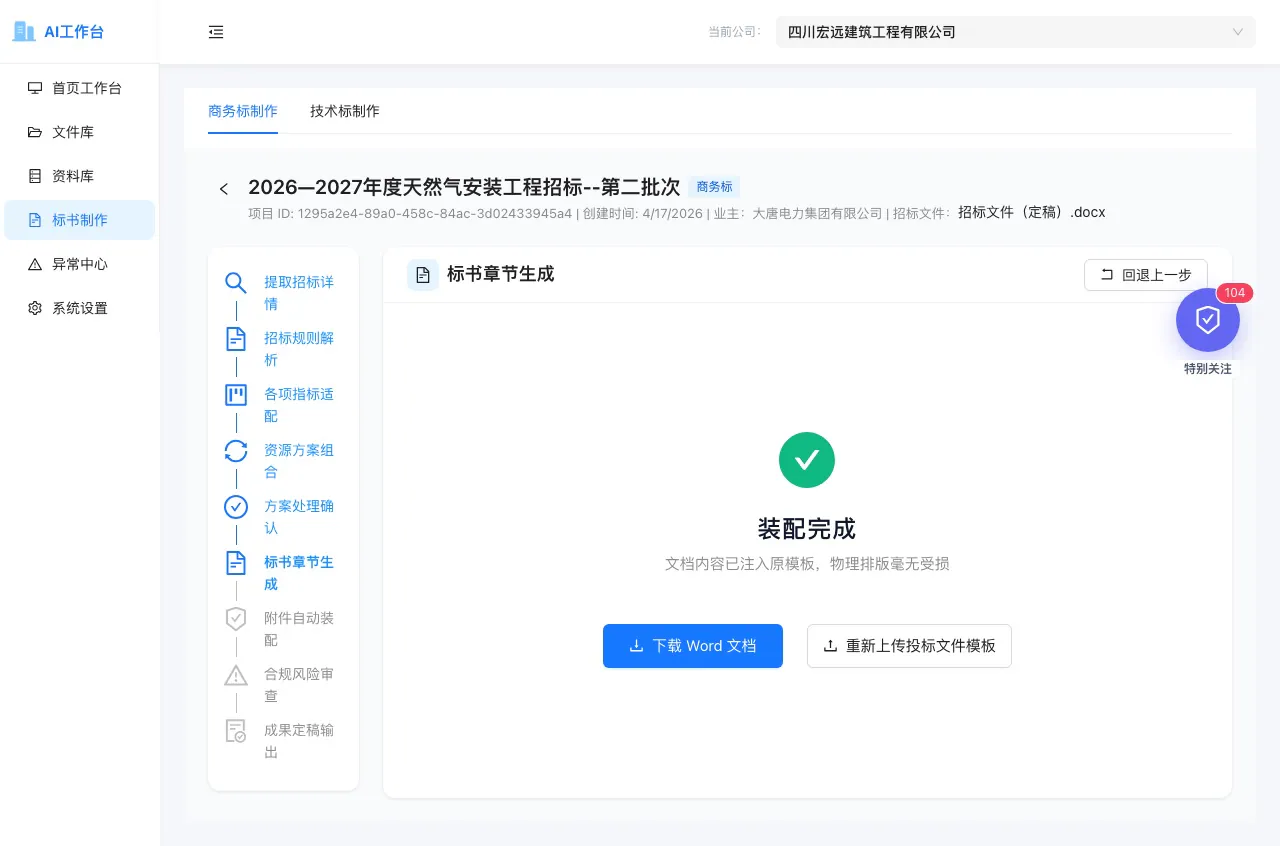Switch to the 商务标制作 tab

point(243,111)
